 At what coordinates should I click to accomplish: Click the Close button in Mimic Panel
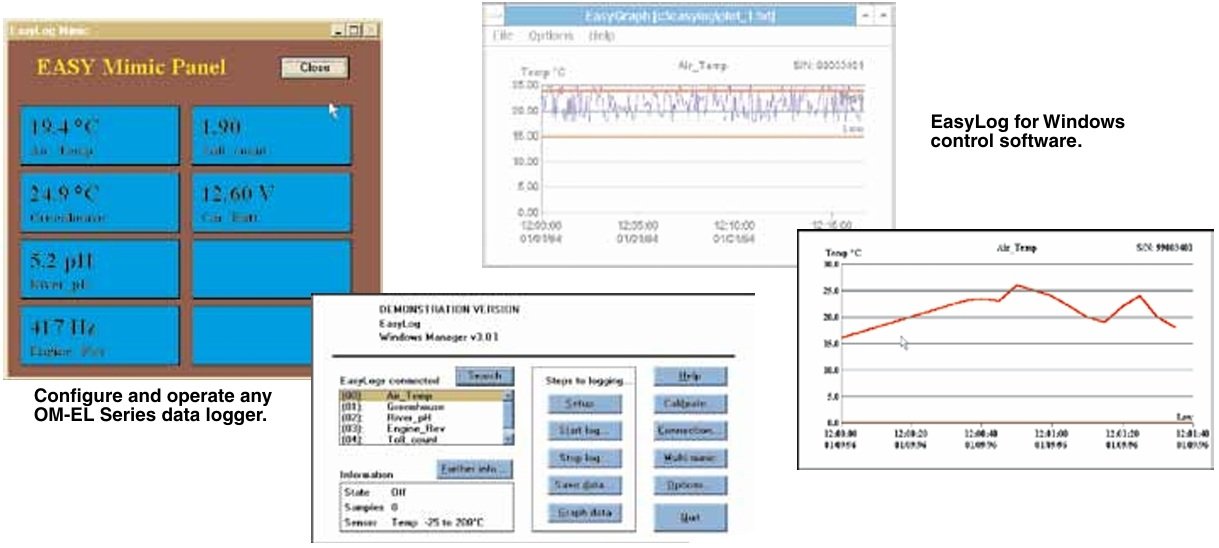[x=314, y=68]
